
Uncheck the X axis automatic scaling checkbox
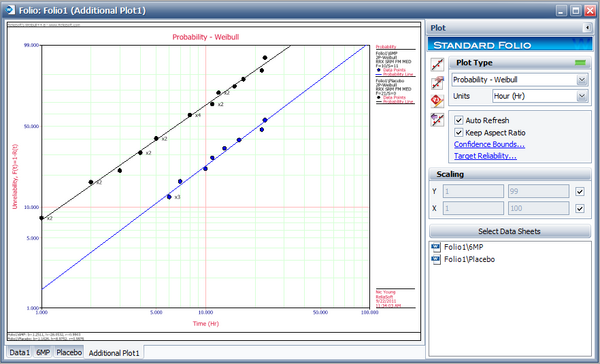580,208
